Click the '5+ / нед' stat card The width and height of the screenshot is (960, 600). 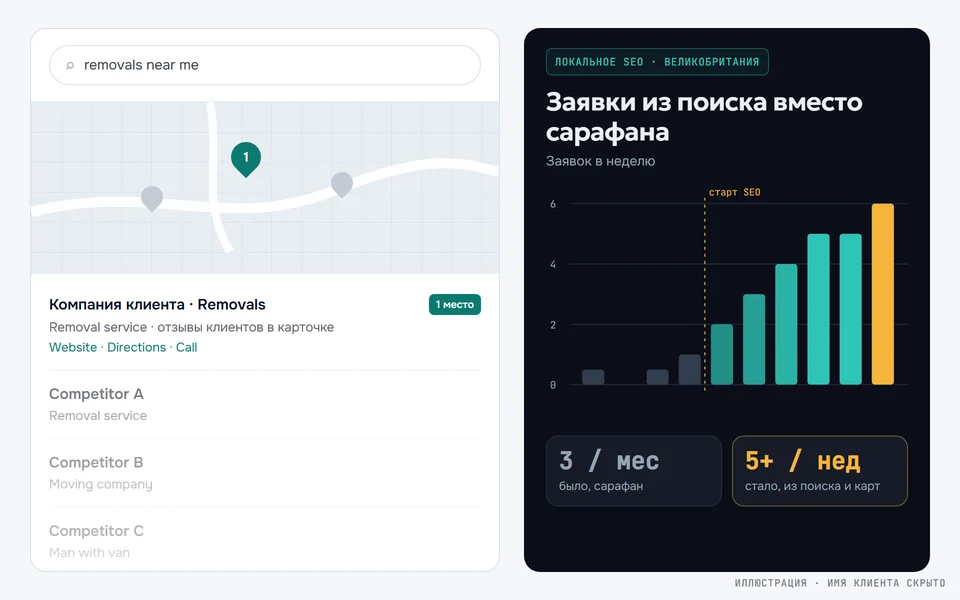[x=819, y=471]
